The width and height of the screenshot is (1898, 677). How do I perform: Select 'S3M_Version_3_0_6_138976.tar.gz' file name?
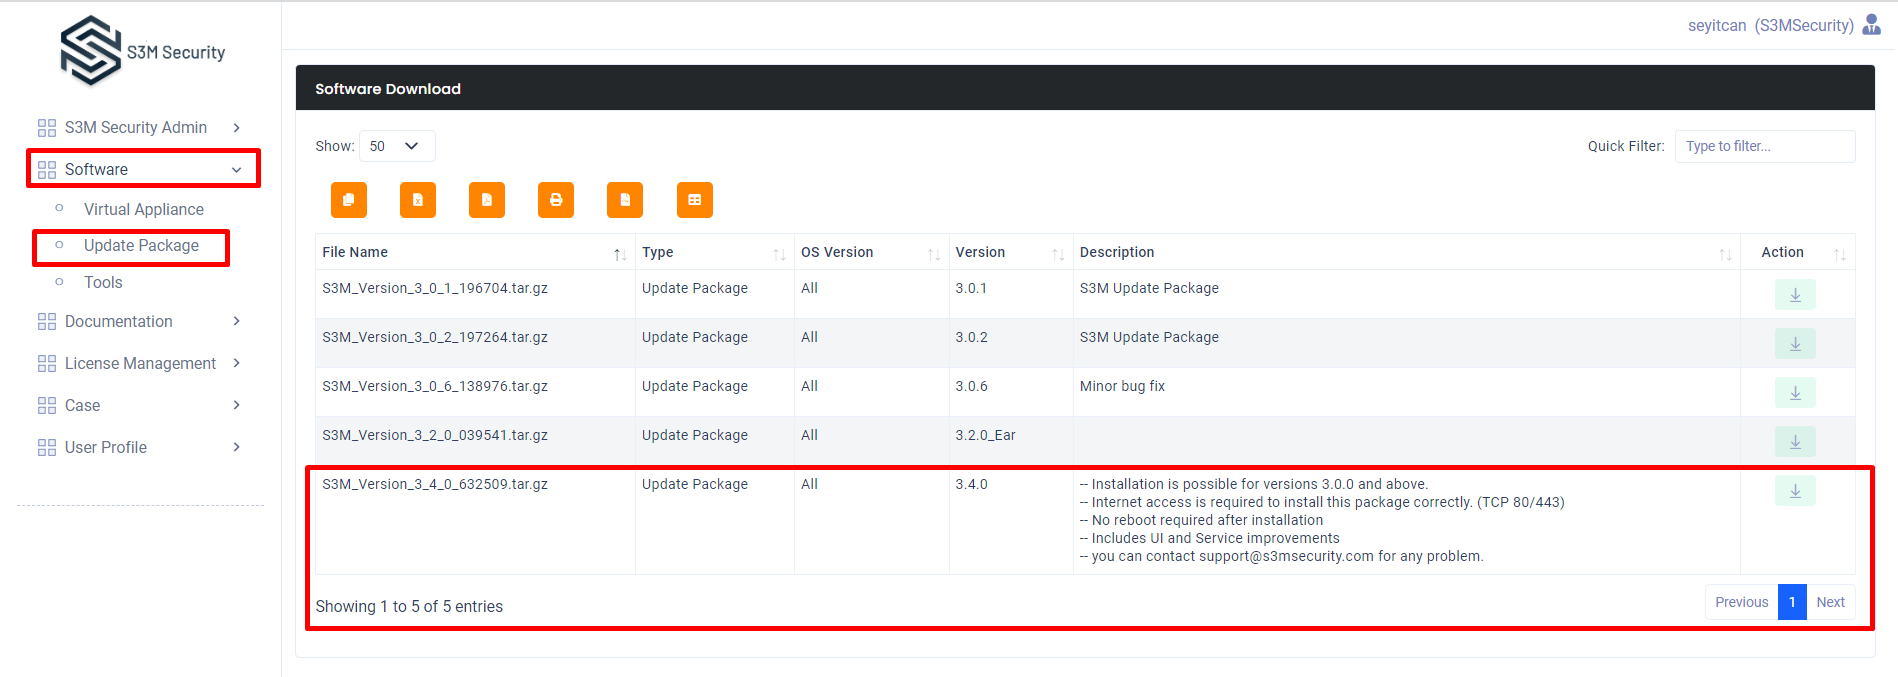coord(435,386)
